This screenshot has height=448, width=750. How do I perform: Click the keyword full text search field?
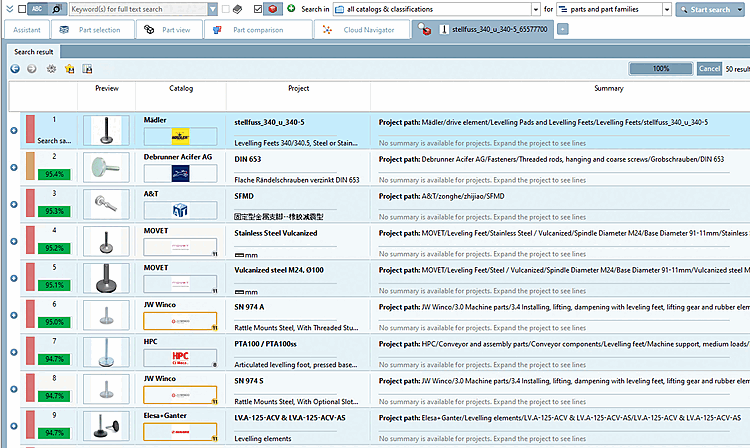click(x=139, y=9)
